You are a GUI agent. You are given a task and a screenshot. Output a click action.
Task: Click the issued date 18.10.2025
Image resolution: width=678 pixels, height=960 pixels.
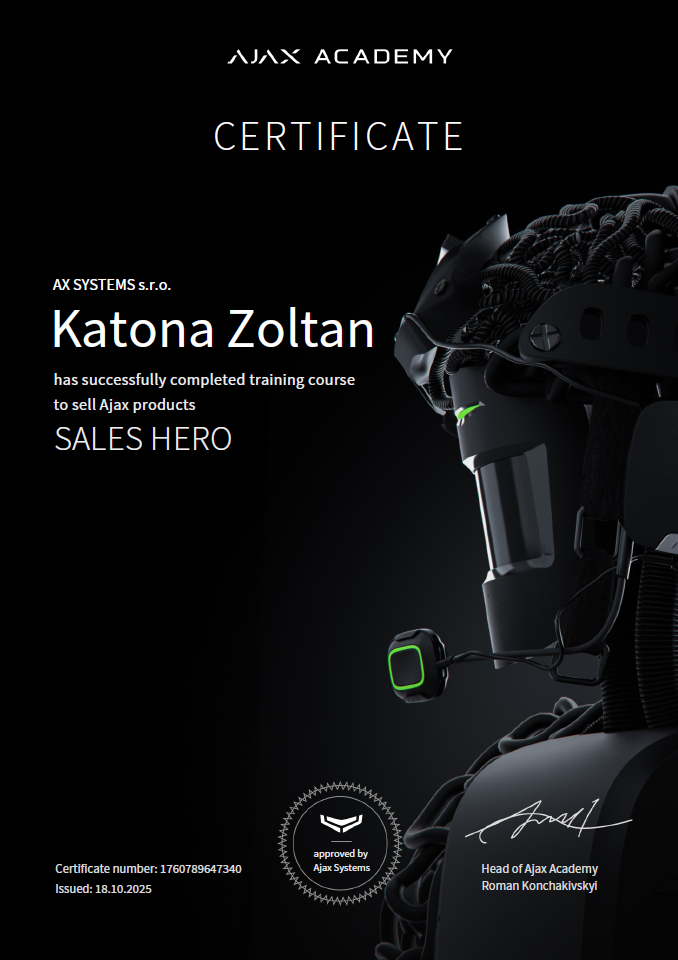pyautogui.click(x=123, y=889)
